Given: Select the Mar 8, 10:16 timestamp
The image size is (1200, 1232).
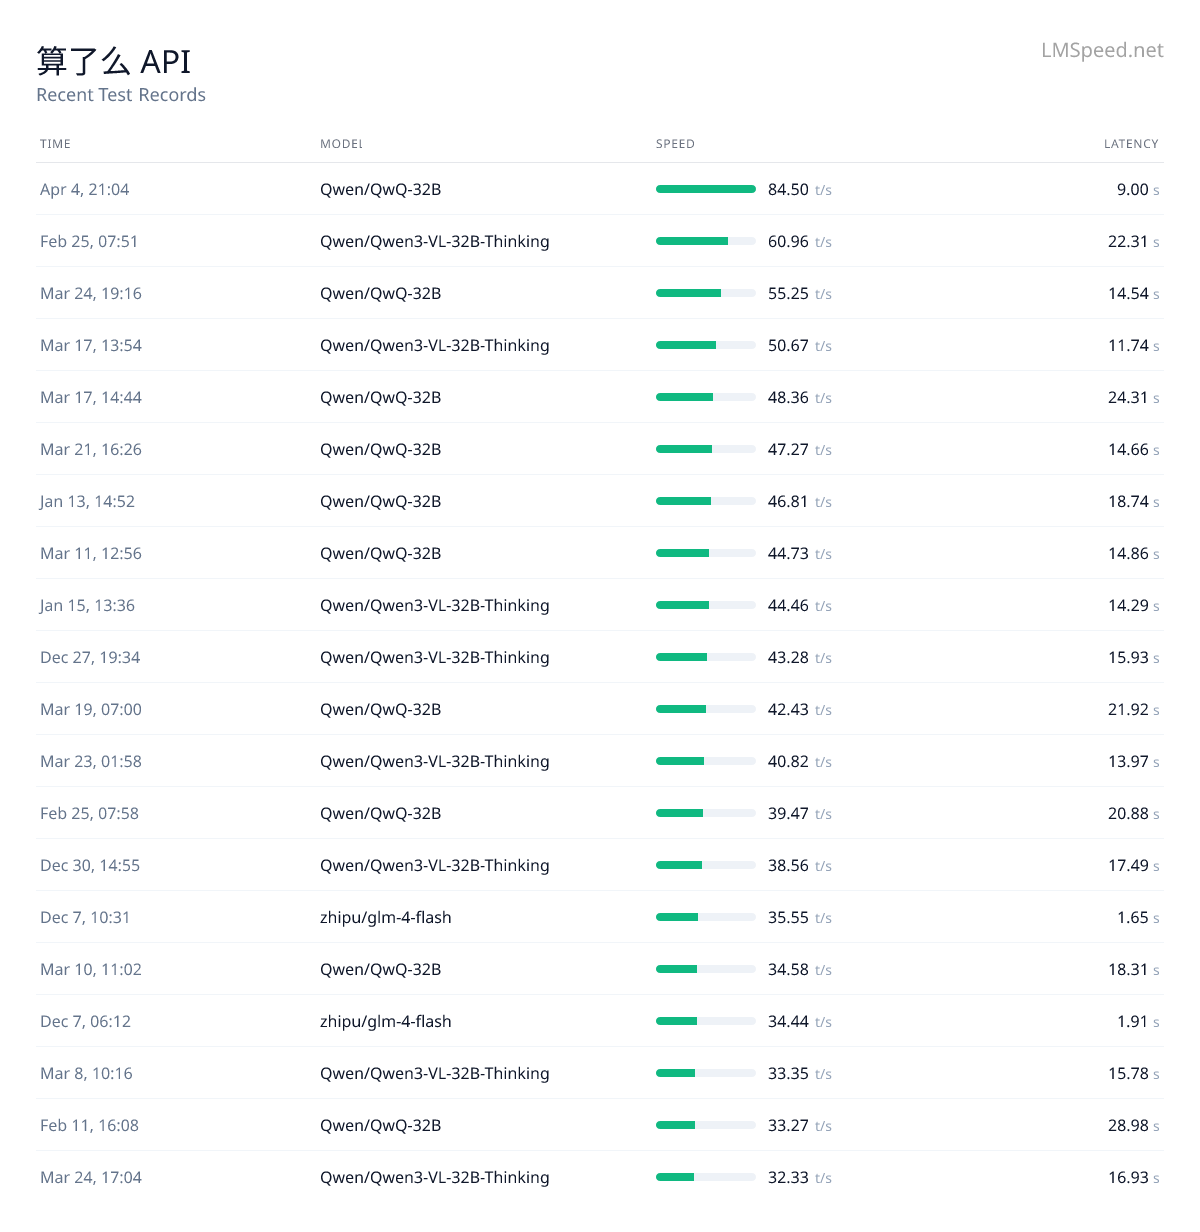Looking at the screenshot, I should pos(86,1073).
